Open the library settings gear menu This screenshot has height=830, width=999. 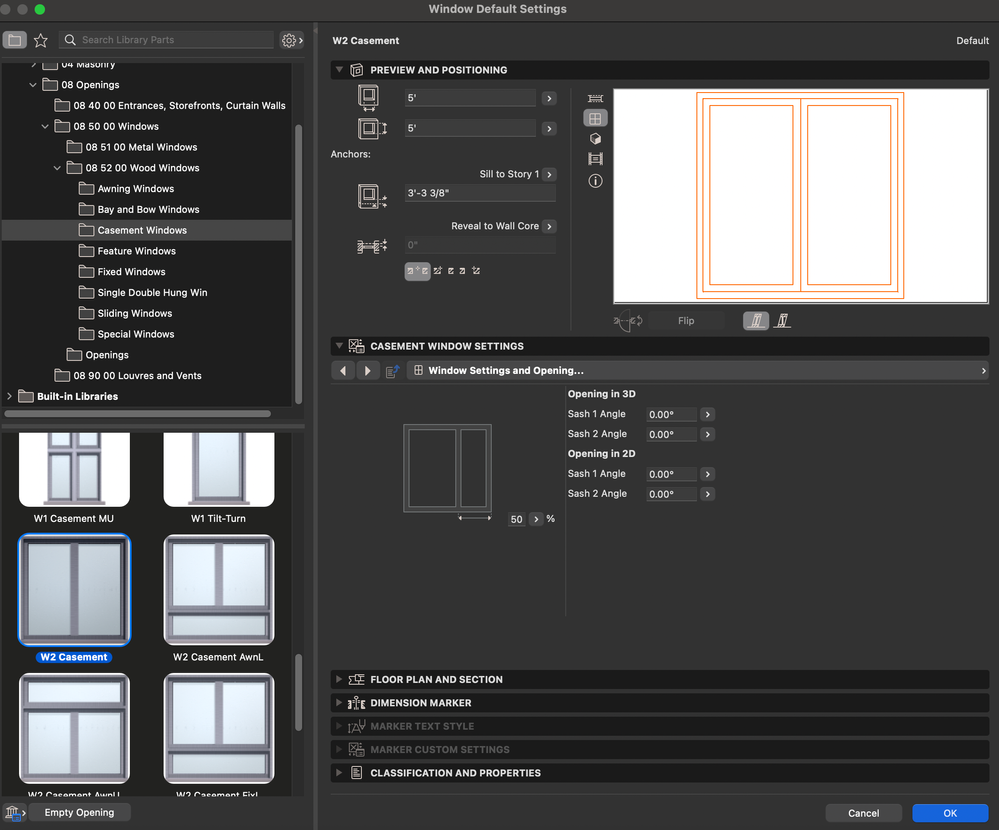click(x=291, y=40)
